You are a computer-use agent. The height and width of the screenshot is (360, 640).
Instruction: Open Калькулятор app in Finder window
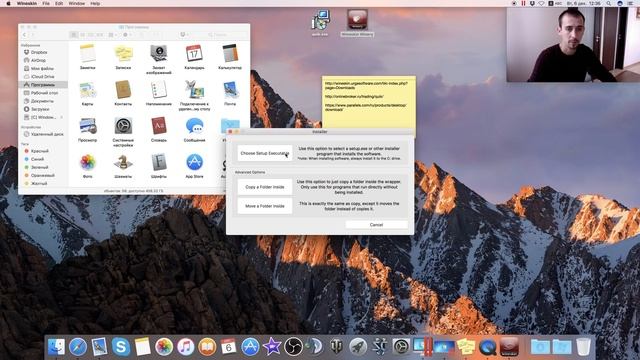[230, 57]
